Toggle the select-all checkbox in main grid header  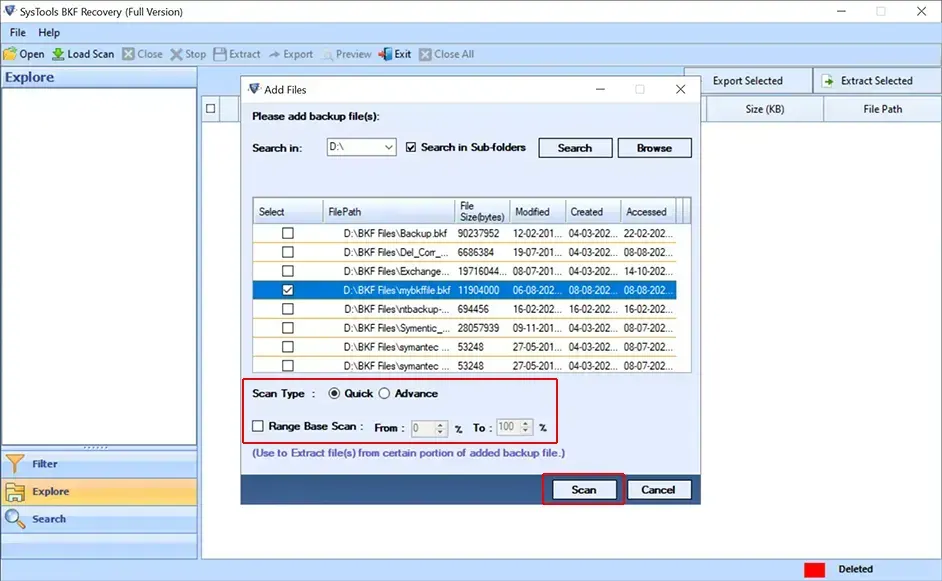click(x=210, y=109)
